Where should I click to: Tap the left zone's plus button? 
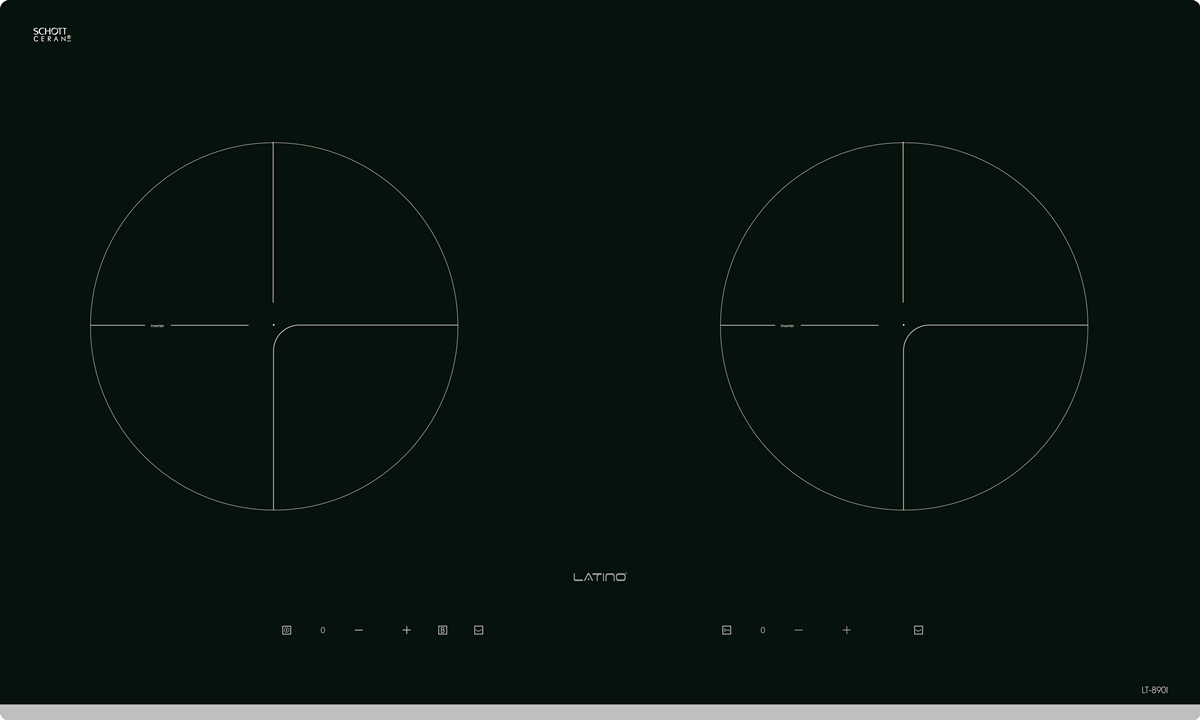(407, 630)
